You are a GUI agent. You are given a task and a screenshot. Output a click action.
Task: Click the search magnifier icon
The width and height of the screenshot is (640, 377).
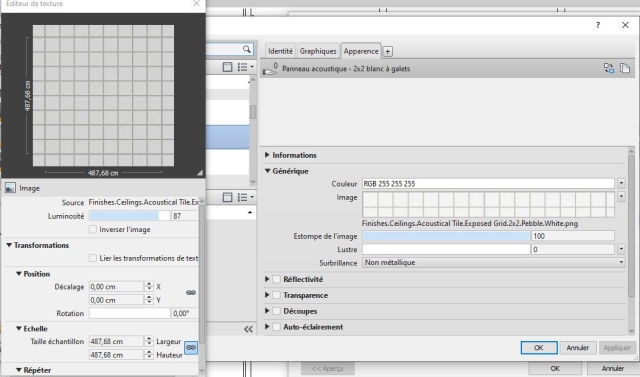click(x=247, y=49)
